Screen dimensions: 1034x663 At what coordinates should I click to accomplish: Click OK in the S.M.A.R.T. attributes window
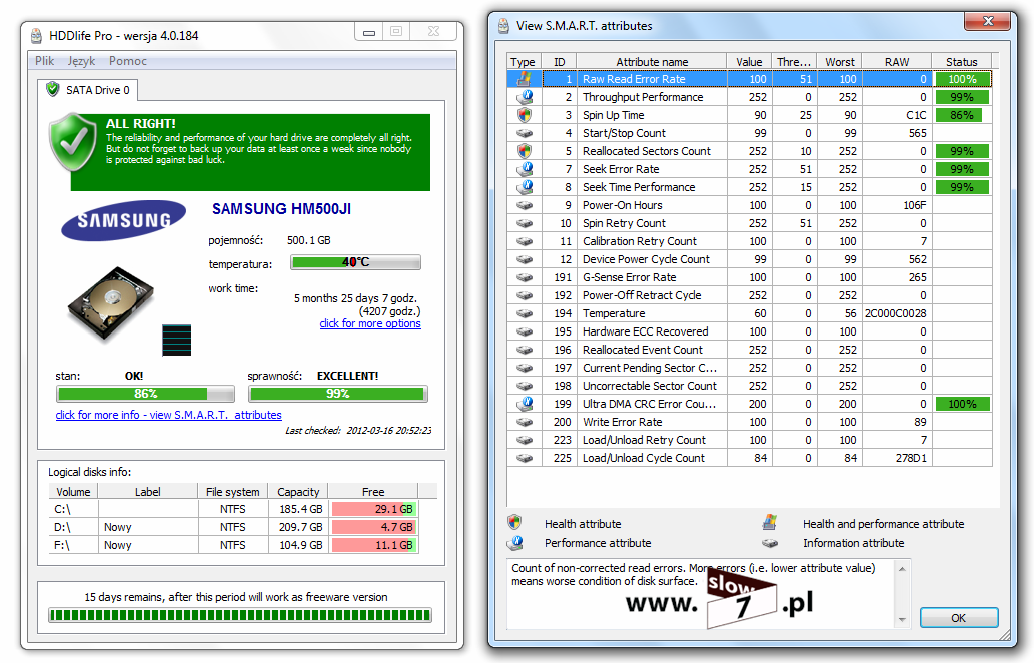click(959, 618)
